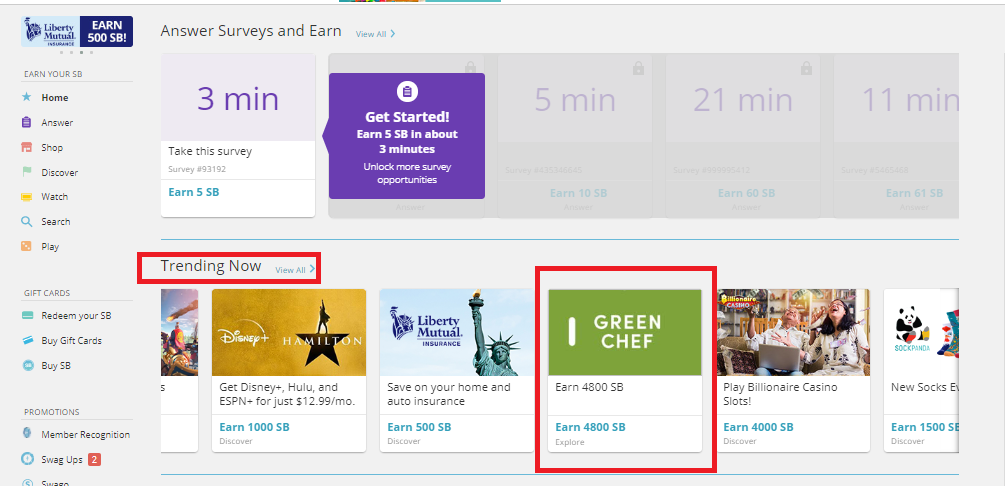This screenshot has width=1005, height=486.
Task: Click the Buy SB coin icon
Action: coord(28,365)
